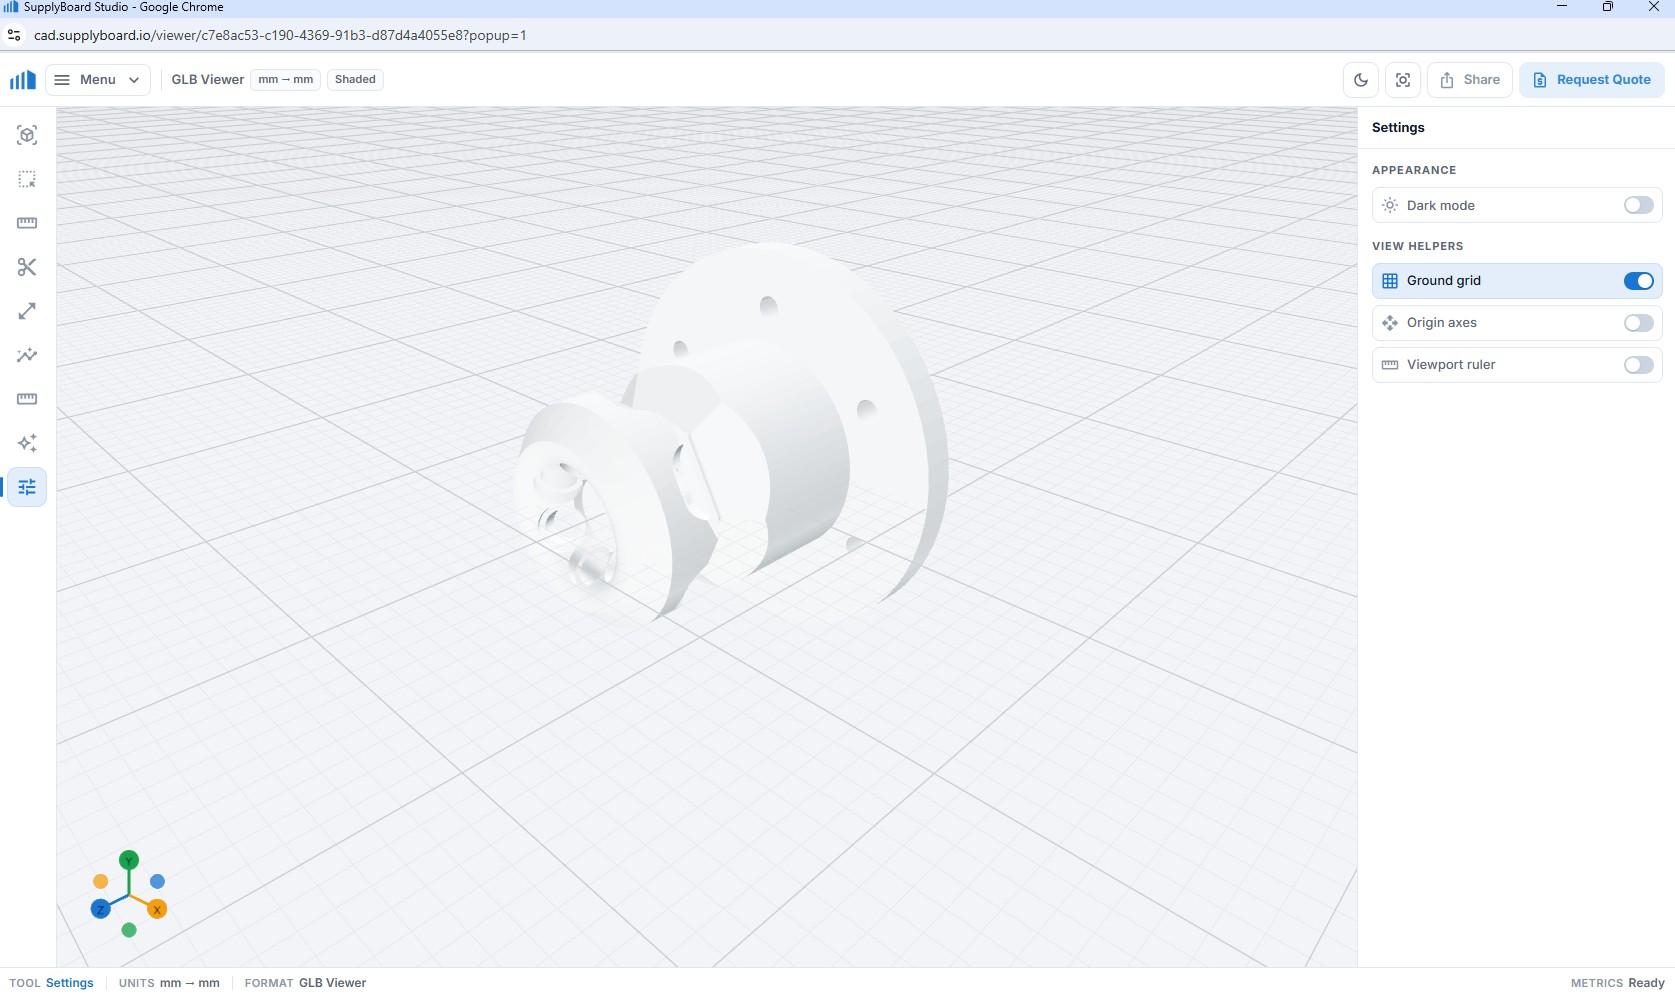This screenshot has height=995, width=1675.
Task: Enable the Viewport ruler switch
Action: click(1638, 365)
